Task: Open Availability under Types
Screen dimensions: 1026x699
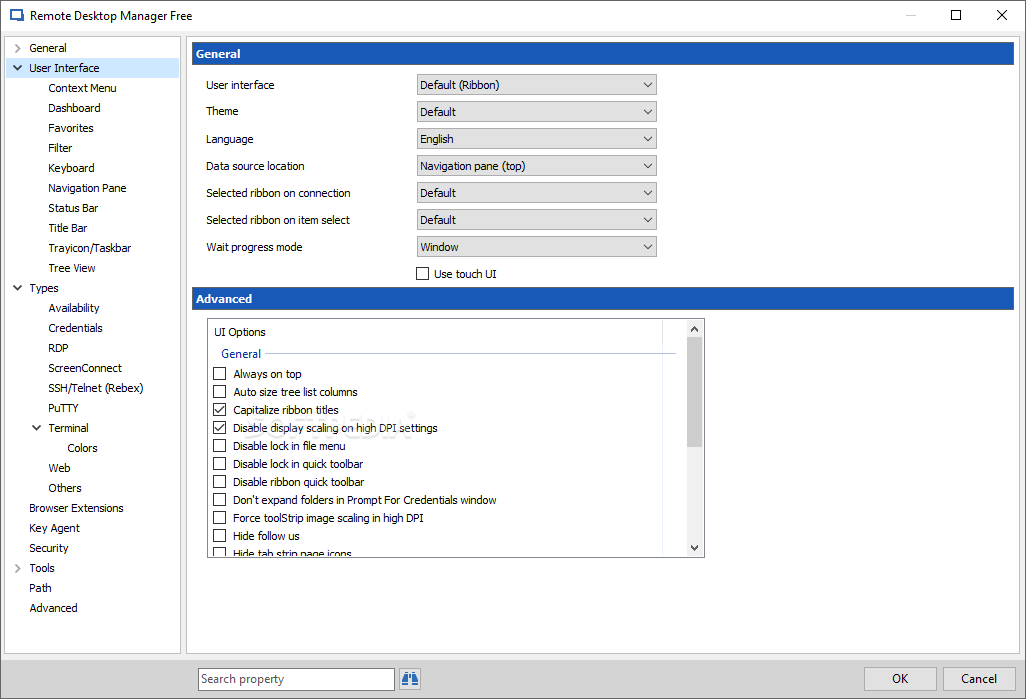Action: pos(74,308)
